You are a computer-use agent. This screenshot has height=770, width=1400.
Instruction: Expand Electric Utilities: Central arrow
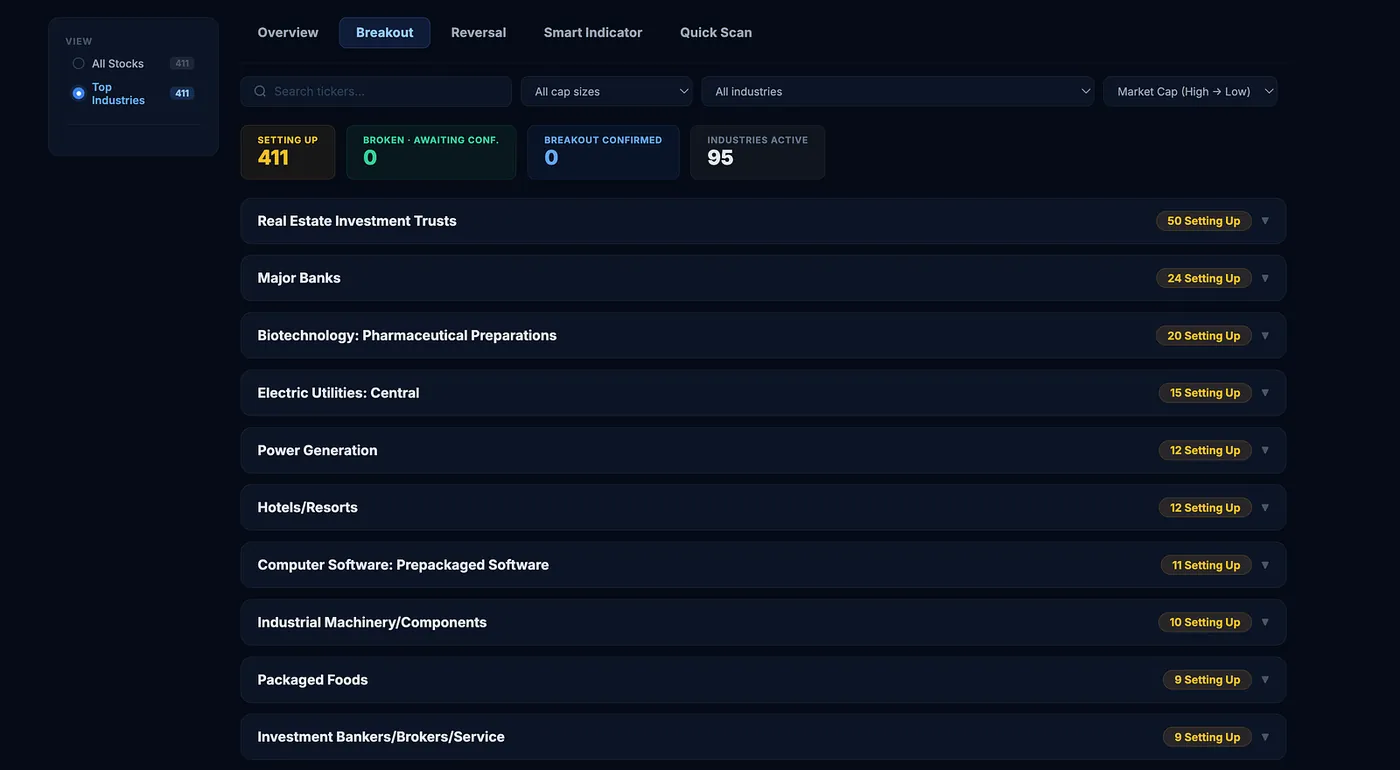point(1265,393)
